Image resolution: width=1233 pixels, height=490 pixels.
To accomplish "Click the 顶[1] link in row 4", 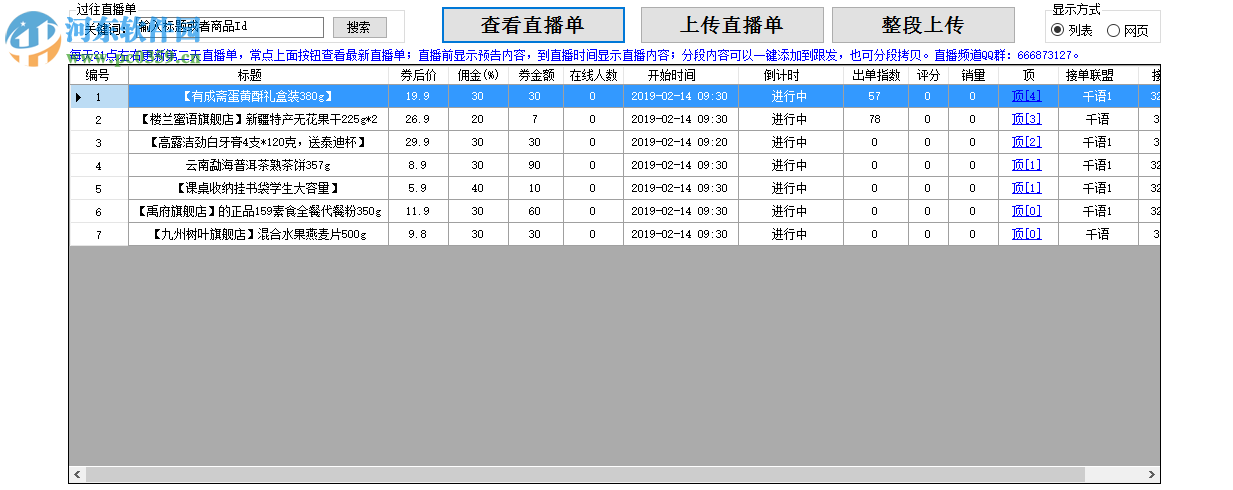I will (x=1026, y=165).
